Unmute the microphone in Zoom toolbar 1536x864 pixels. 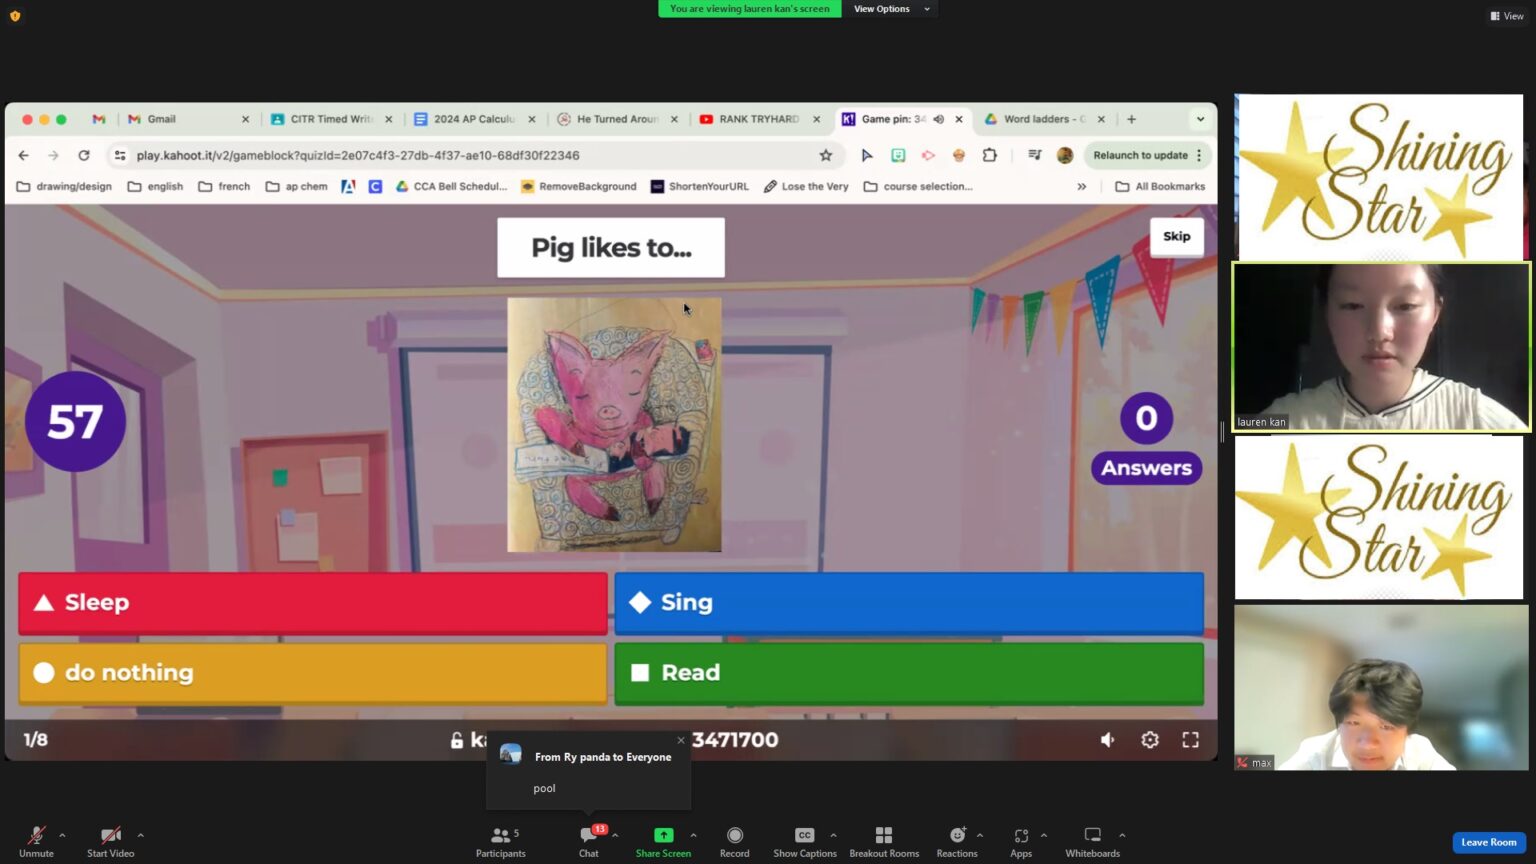pyautogui.click(x=36, y=841)
